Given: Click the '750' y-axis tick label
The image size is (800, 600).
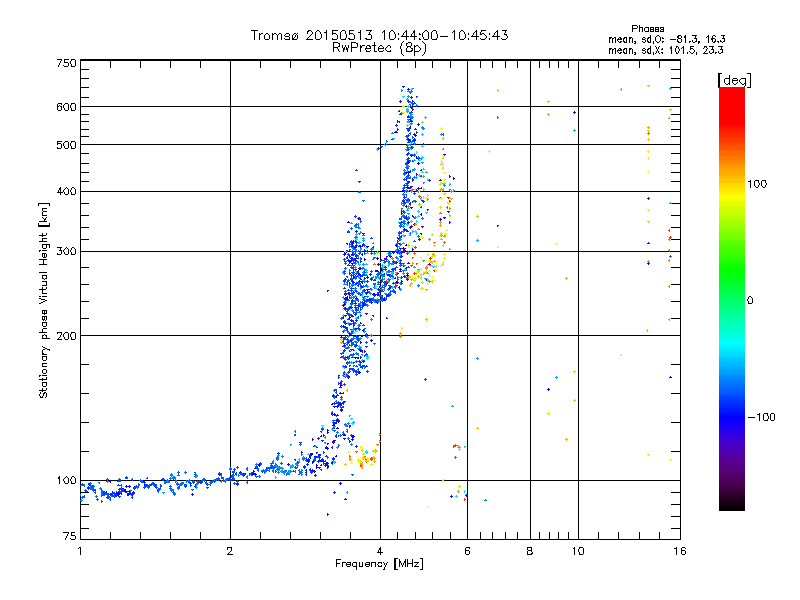Looking at the screenshot, I should [x=66, y=63].
